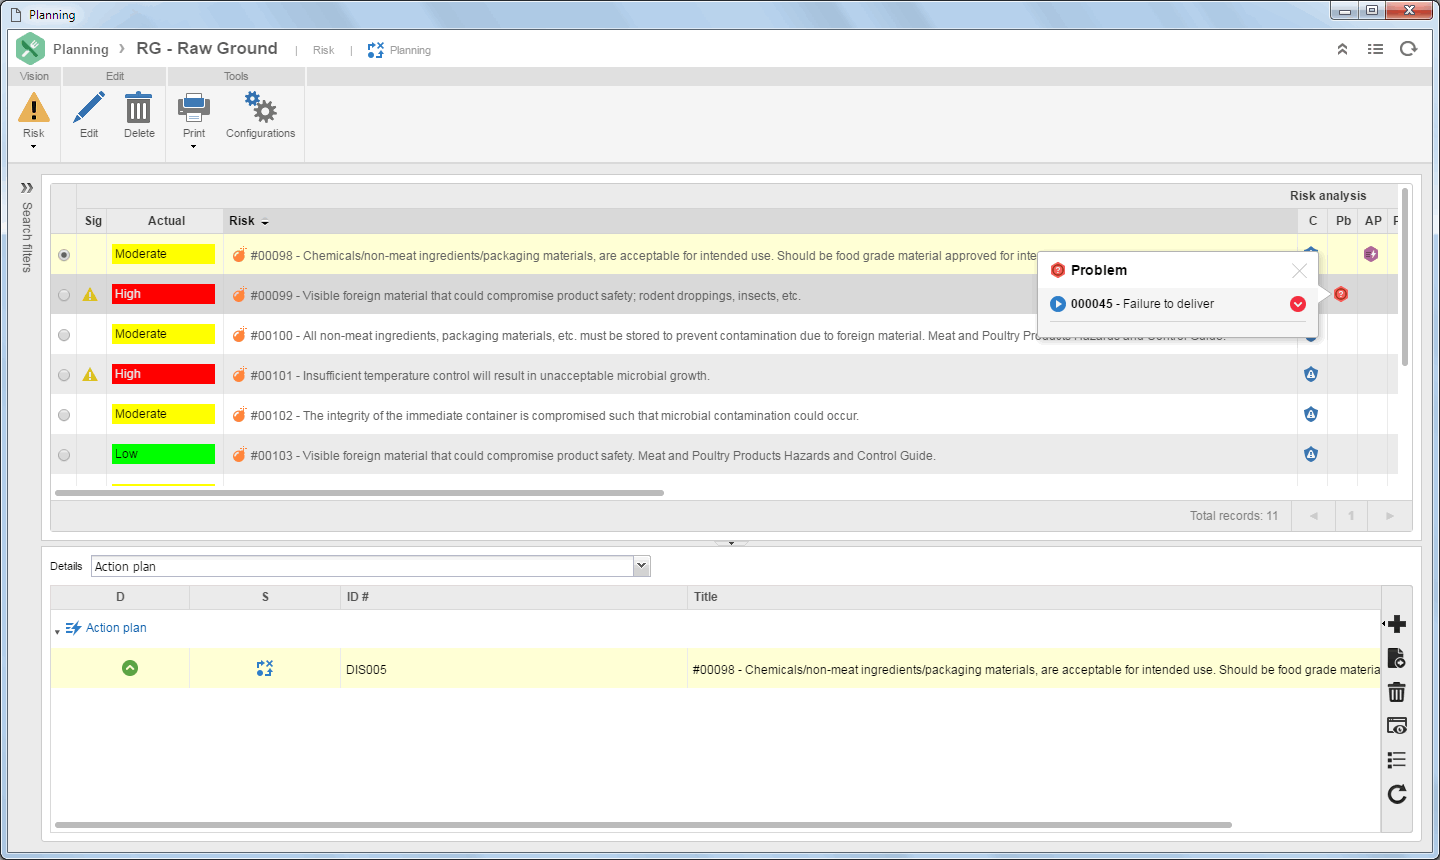Image resolution: width=1440 pixels, height=860 pixels.
Task: Click the AP cube icon in #00098 row
Action: 1371,254
